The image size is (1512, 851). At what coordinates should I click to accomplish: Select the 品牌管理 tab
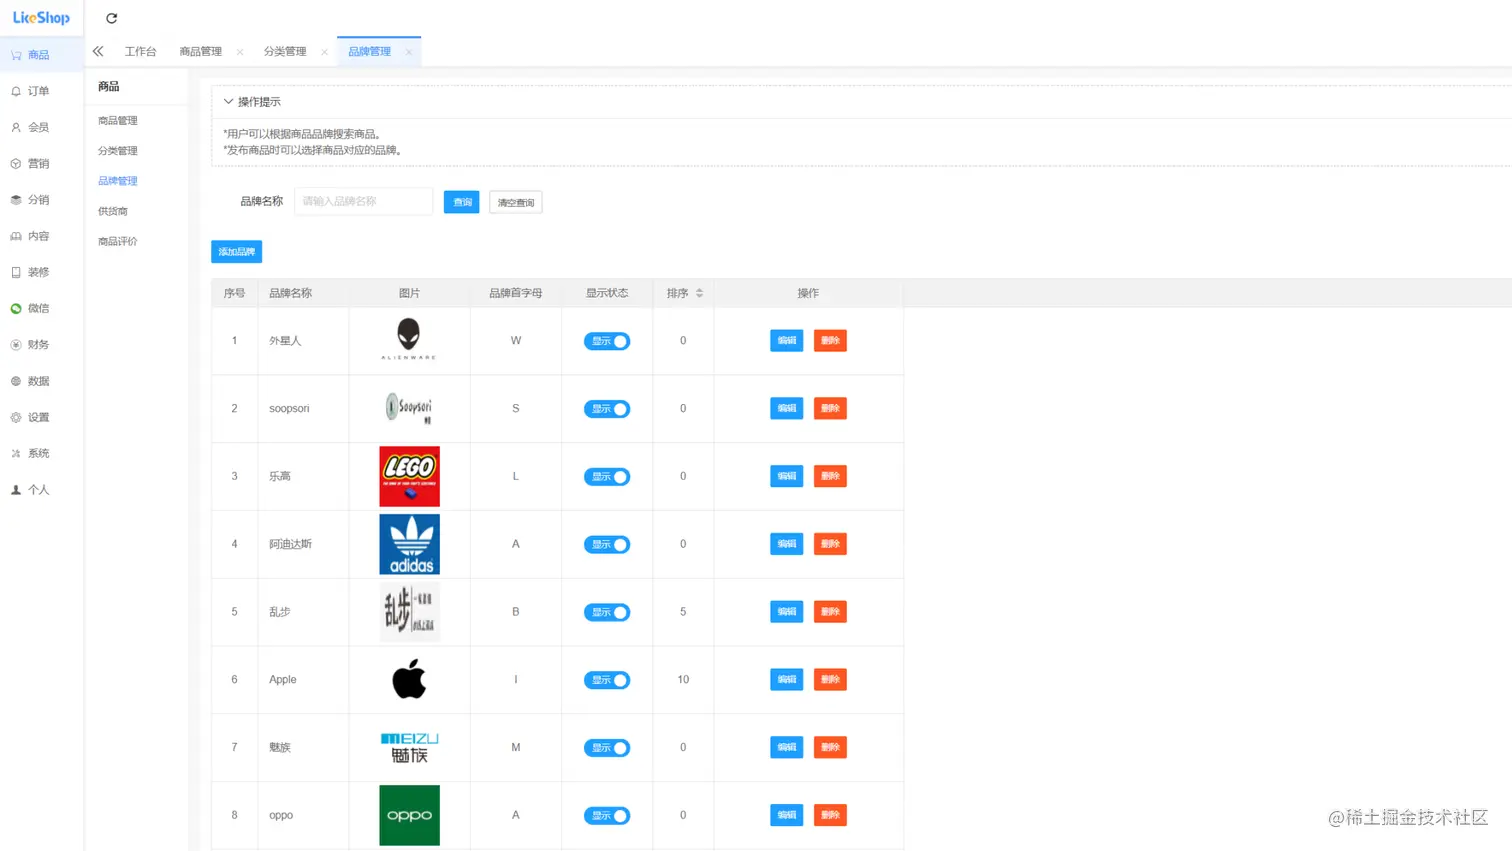[370, 51]
